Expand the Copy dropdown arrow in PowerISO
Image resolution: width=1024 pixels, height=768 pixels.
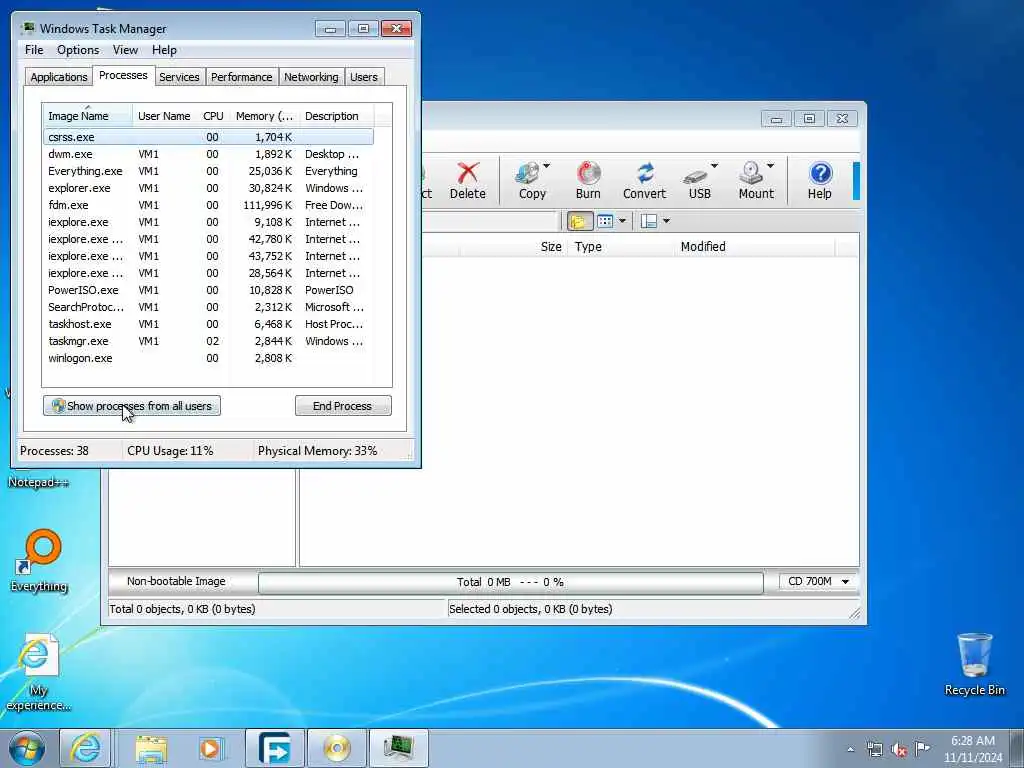click(x=547, y=166)
